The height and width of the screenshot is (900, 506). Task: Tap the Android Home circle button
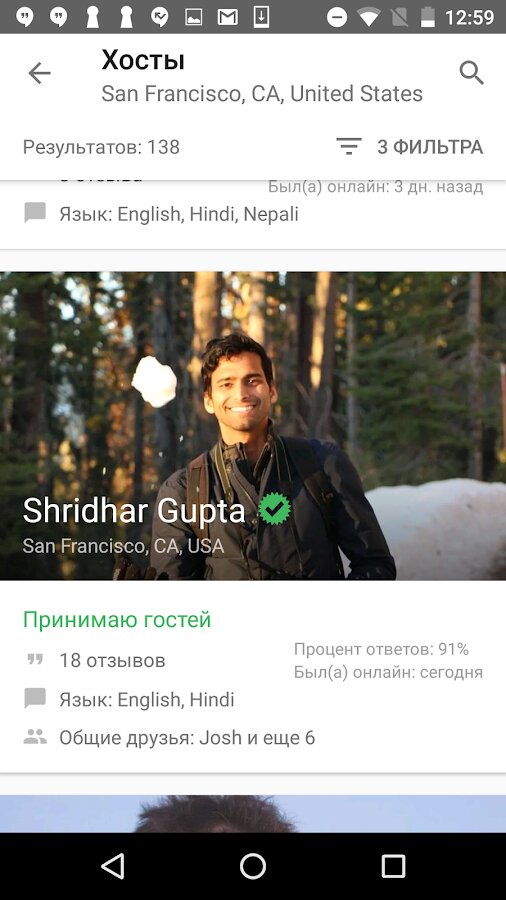click(252, 866)
